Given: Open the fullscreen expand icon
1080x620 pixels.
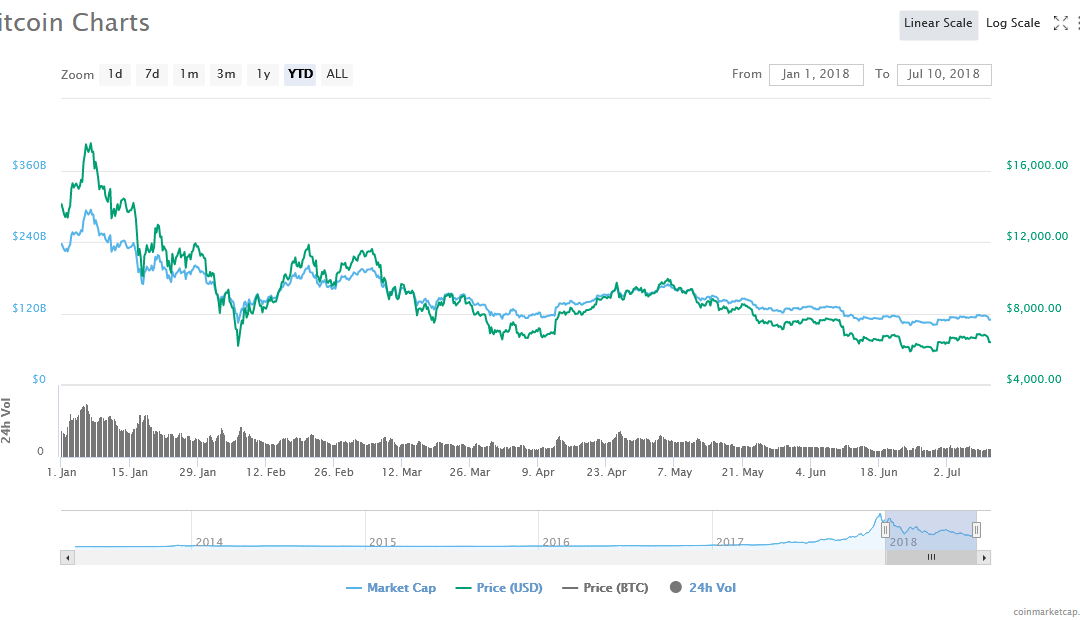Looking at the screenshot, I should point(1061,23).
